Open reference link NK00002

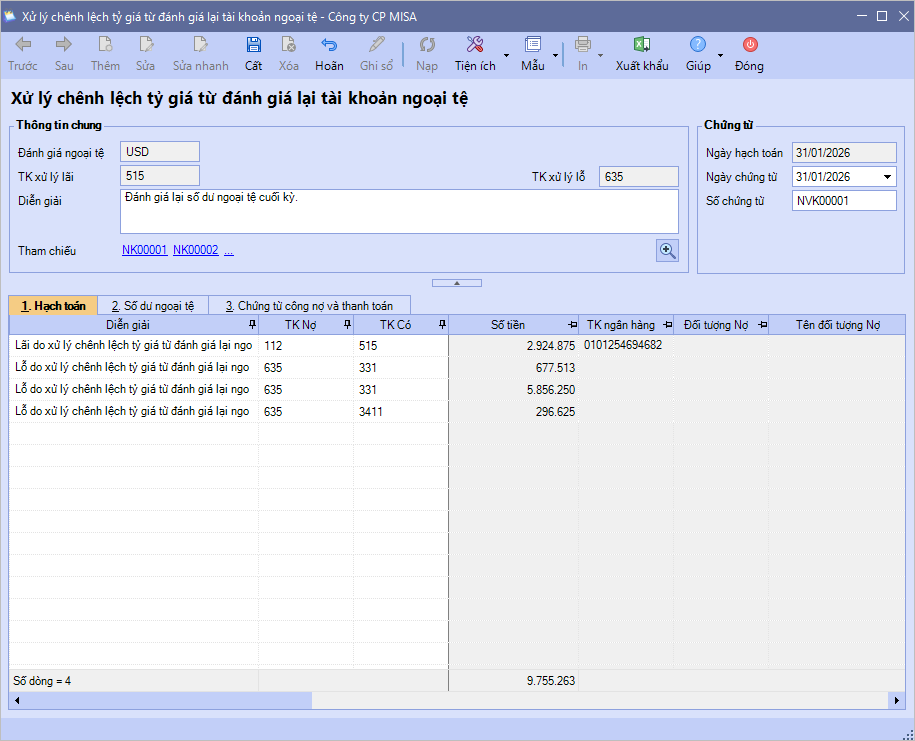pos(195,251)
